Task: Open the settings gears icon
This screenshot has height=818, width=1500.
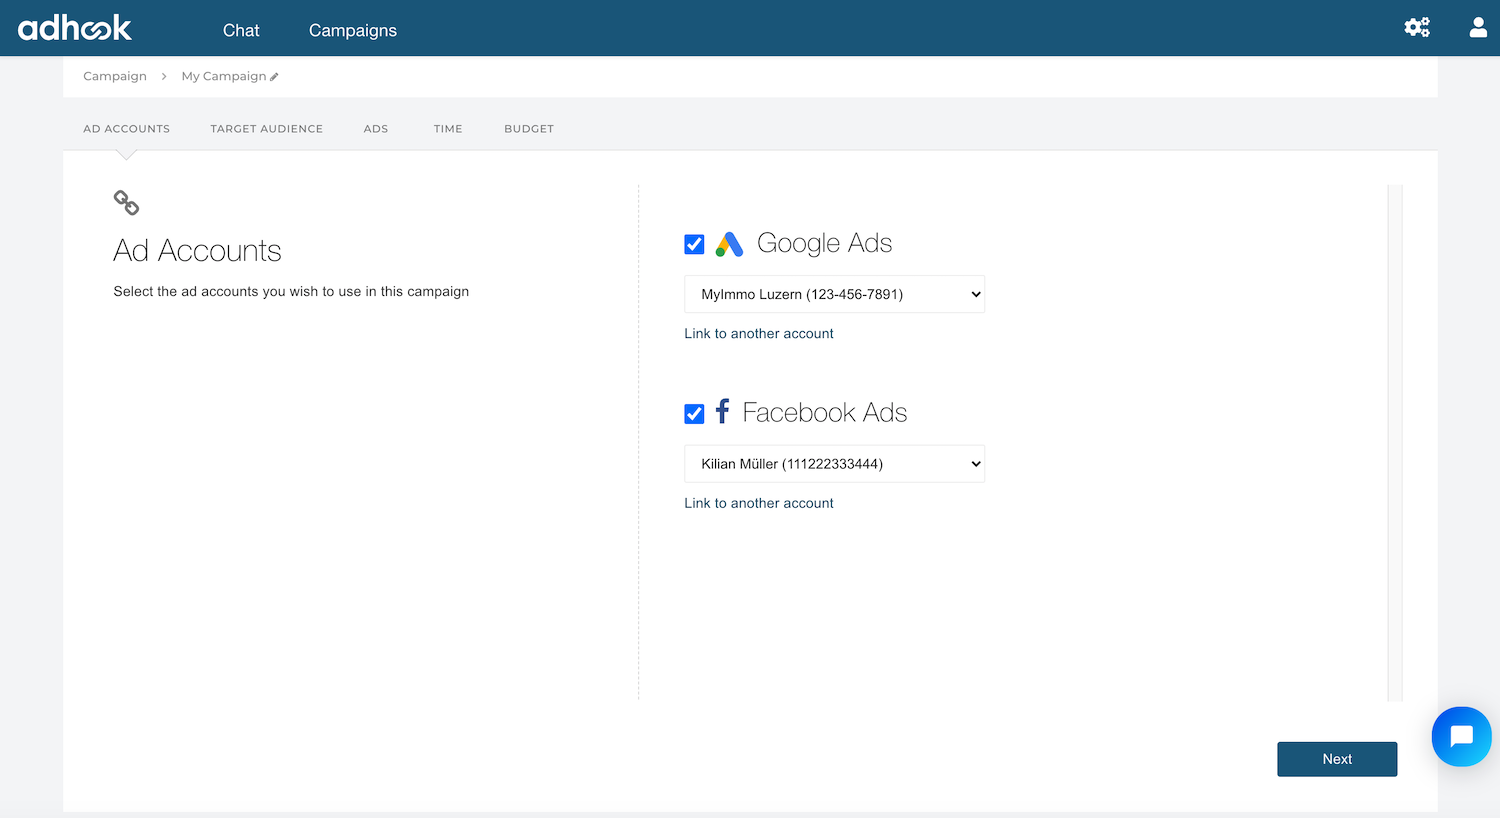Action: click(1417, 28)
